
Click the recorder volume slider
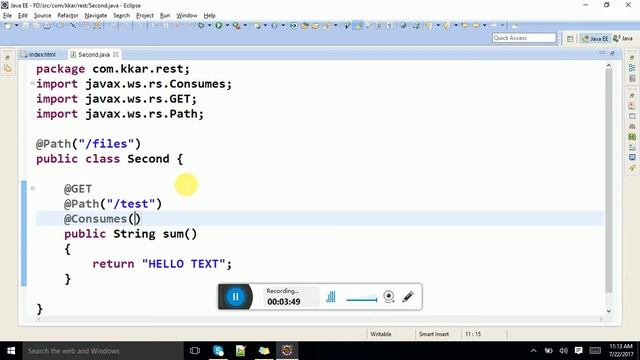tap(362, 300)
